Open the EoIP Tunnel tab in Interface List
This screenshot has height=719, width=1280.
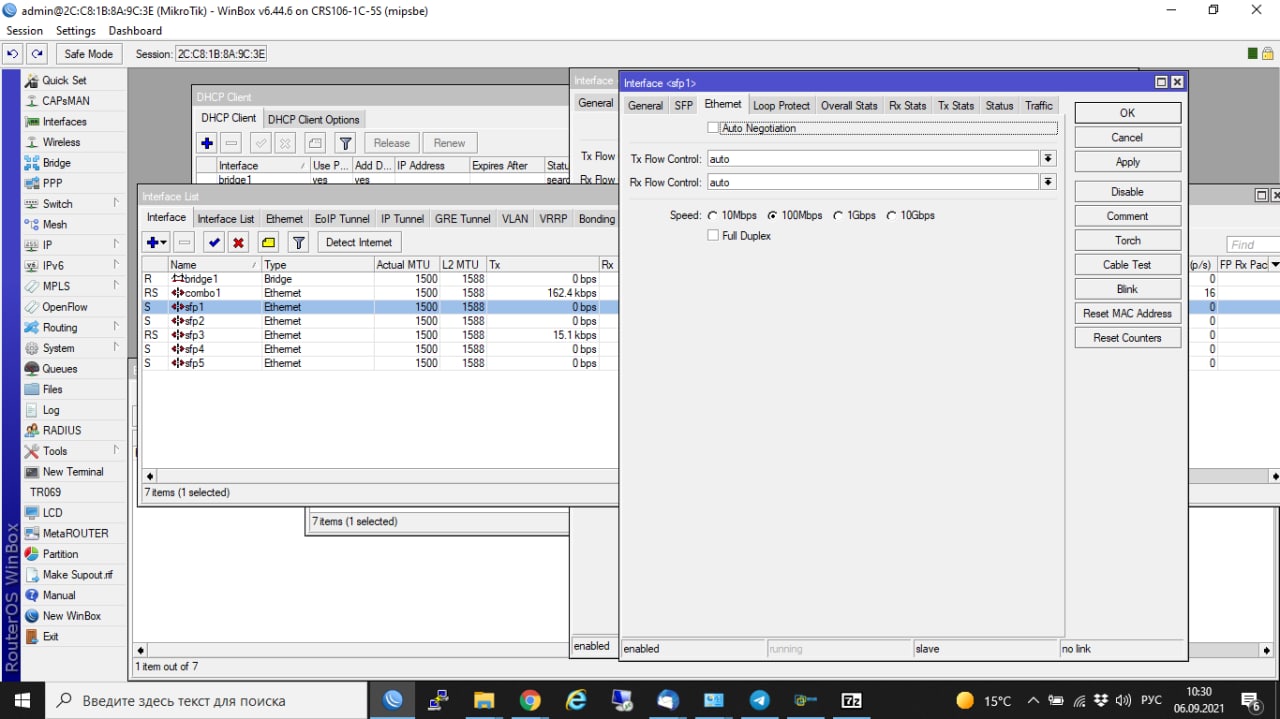(x=342, y=219)
